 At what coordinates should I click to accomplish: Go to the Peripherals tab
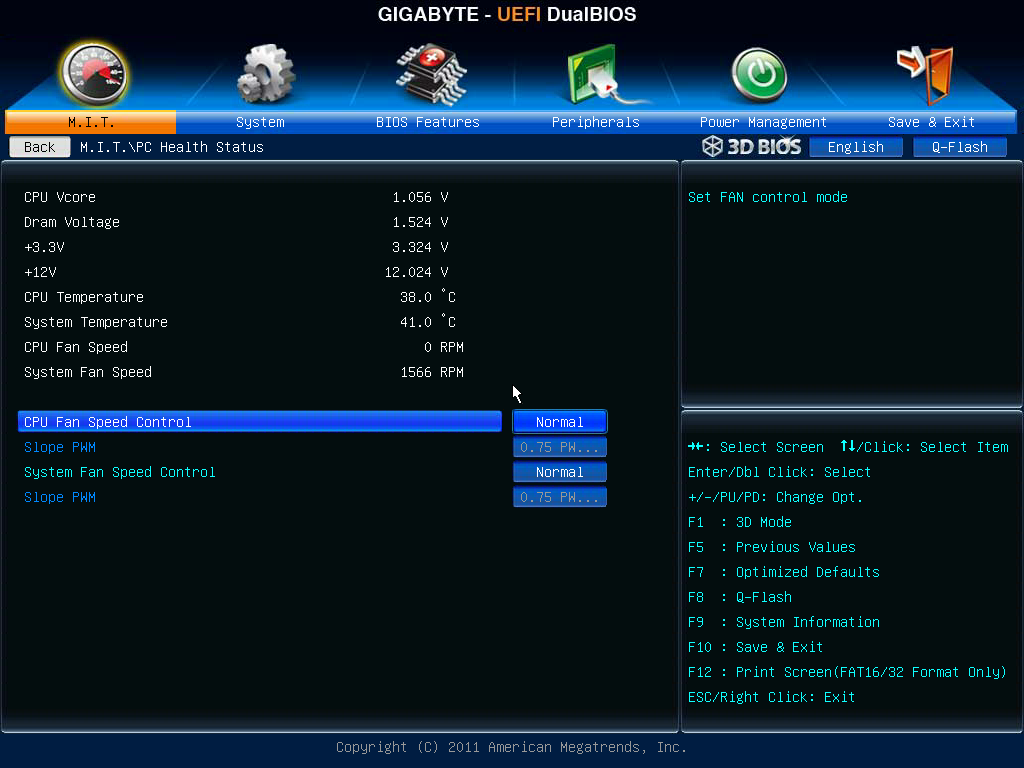(x=596, y=122)
